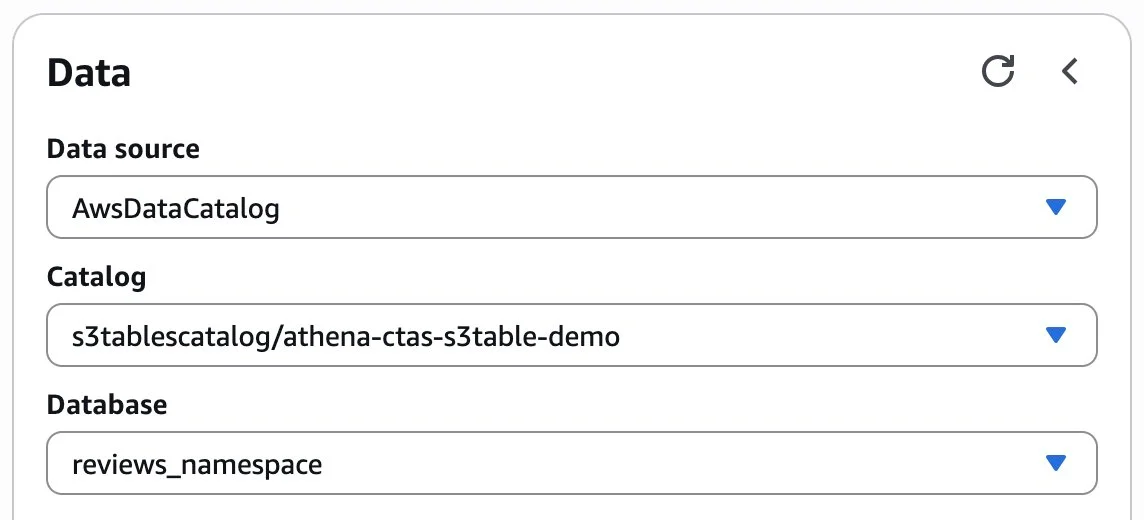The height and width of the screenshot is (520, 1144).
Task: Click the blue arrow in Data source field
Action: point(1056,207)
